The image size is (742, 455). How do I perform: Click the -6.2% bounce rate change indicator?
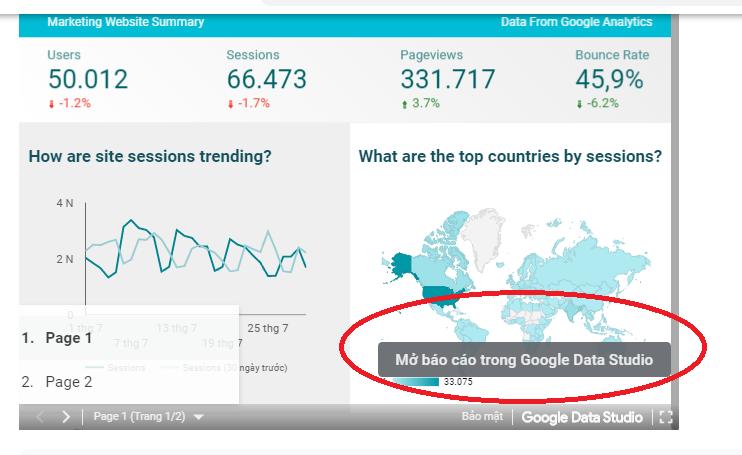pos(597,103)
